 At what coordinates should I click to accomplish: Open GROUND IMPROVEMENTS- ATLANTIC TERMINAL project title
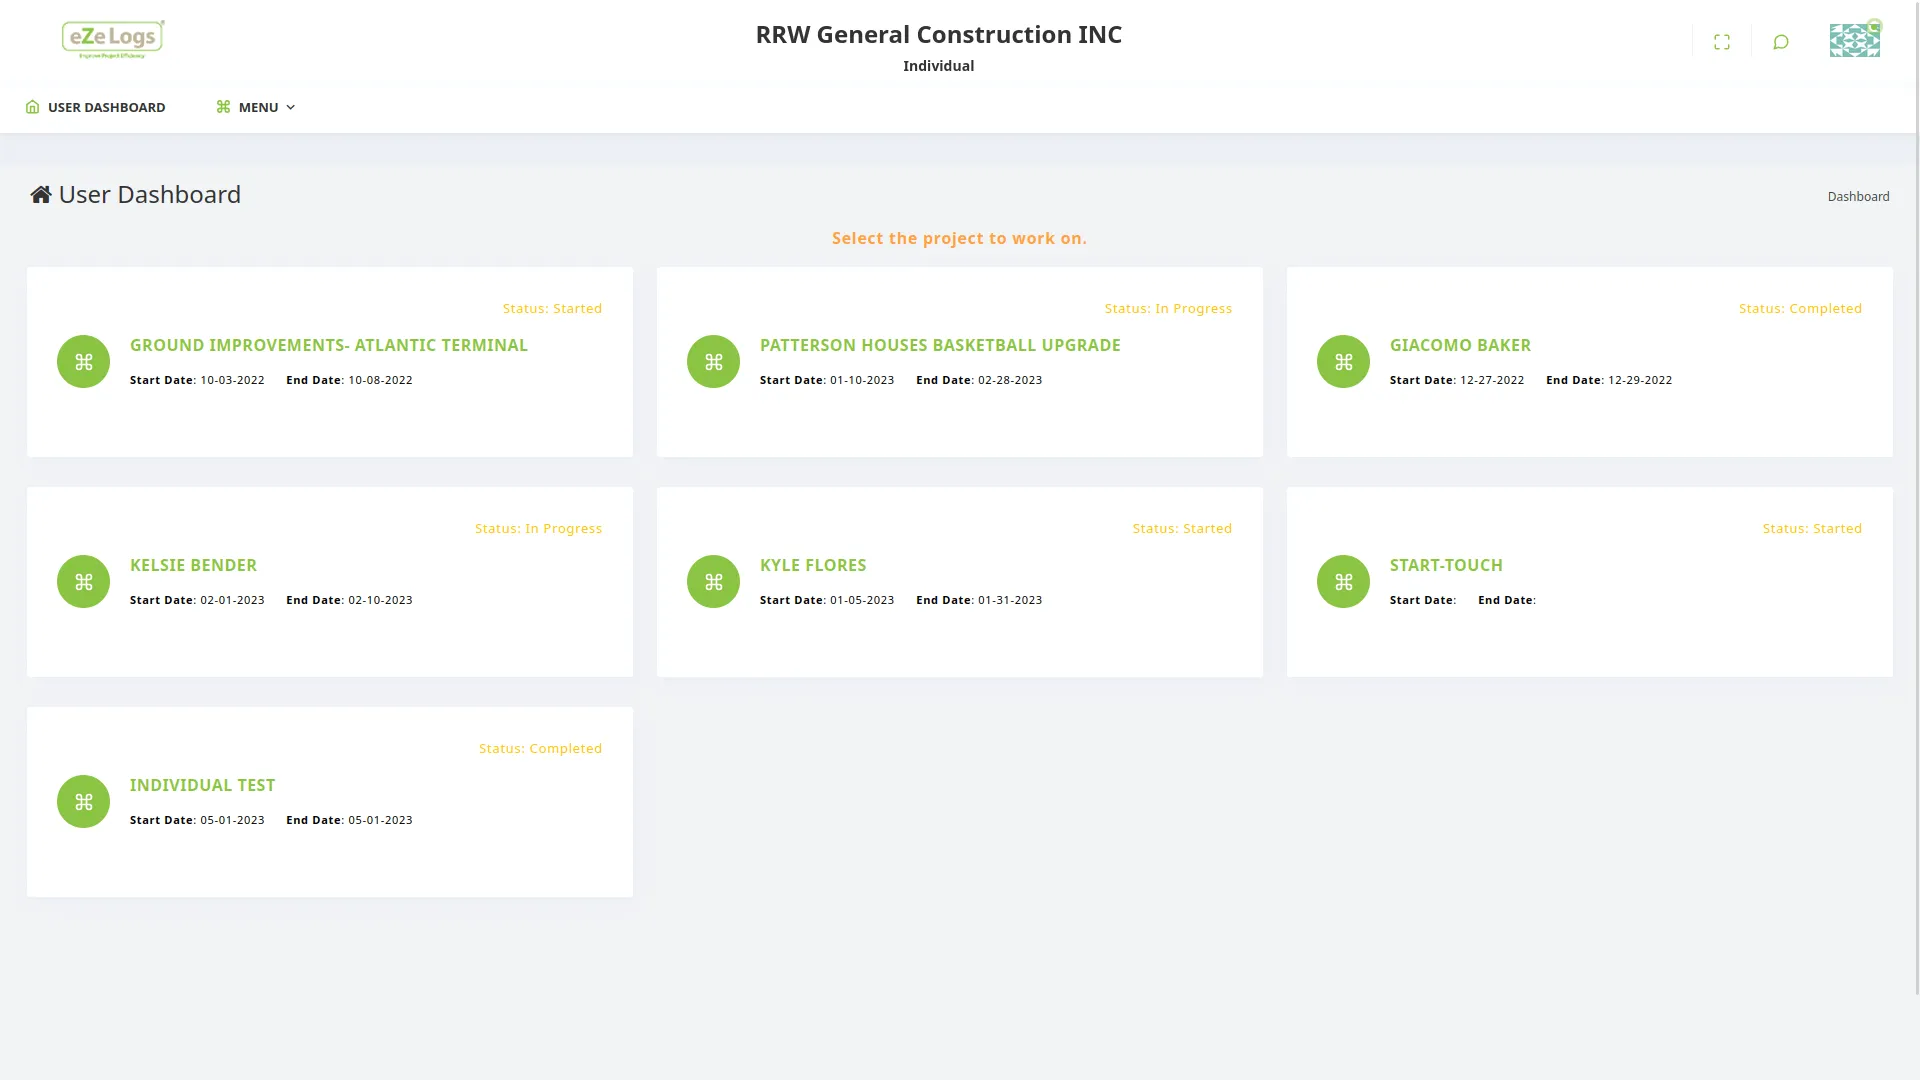pyautogui.click(x=328, y=345)
